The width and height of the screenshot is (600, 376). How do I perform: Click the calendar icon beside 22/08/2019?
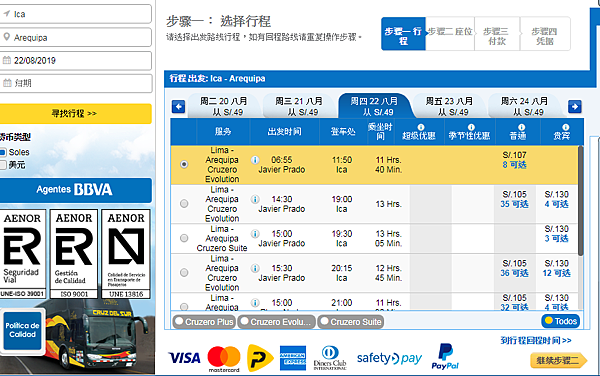(x=7, y=60)
